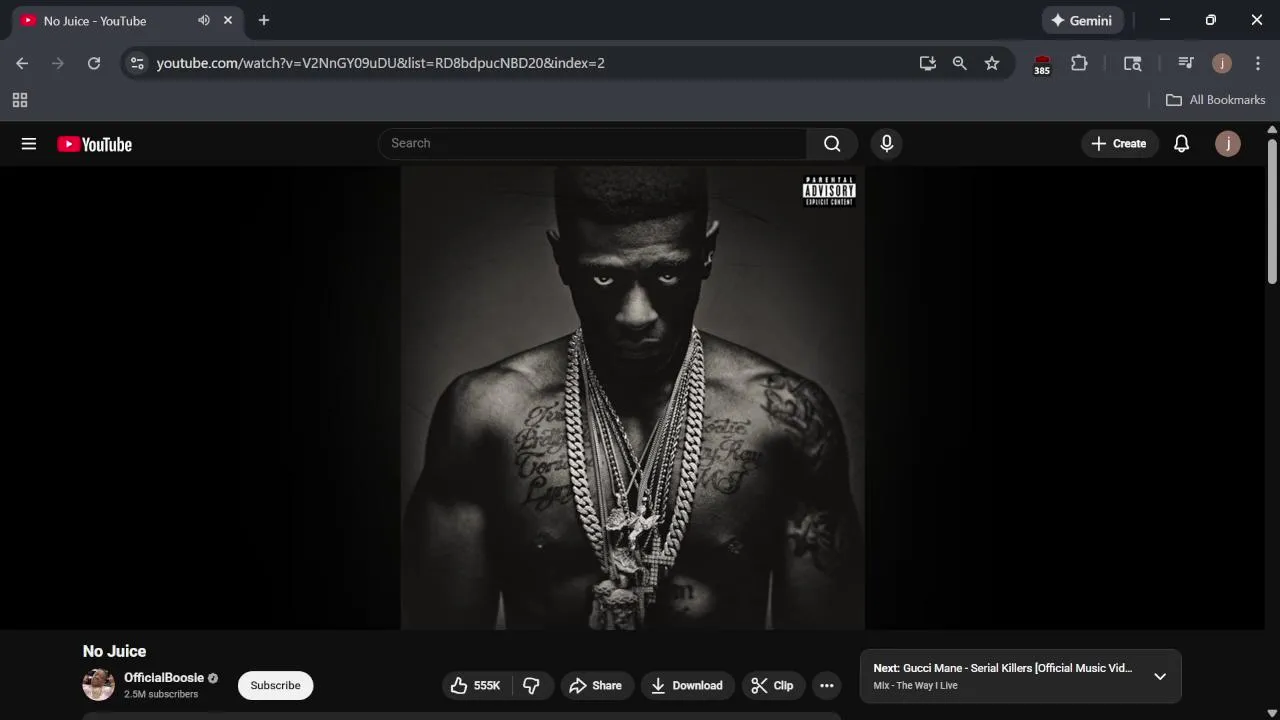
Task: Go back in browser history
Action: pos(22,63)
